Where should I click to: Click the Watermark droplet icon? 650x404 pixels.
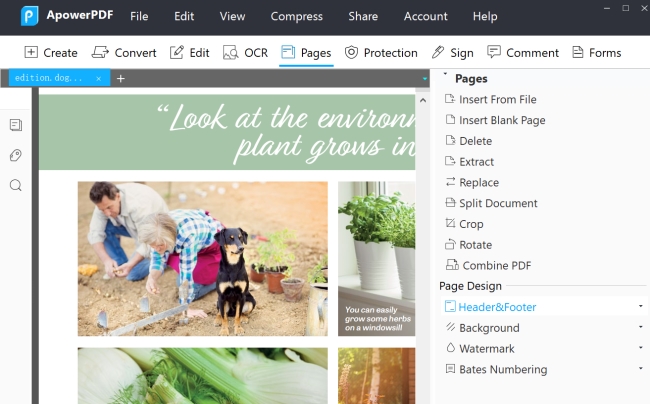[450, 348]
